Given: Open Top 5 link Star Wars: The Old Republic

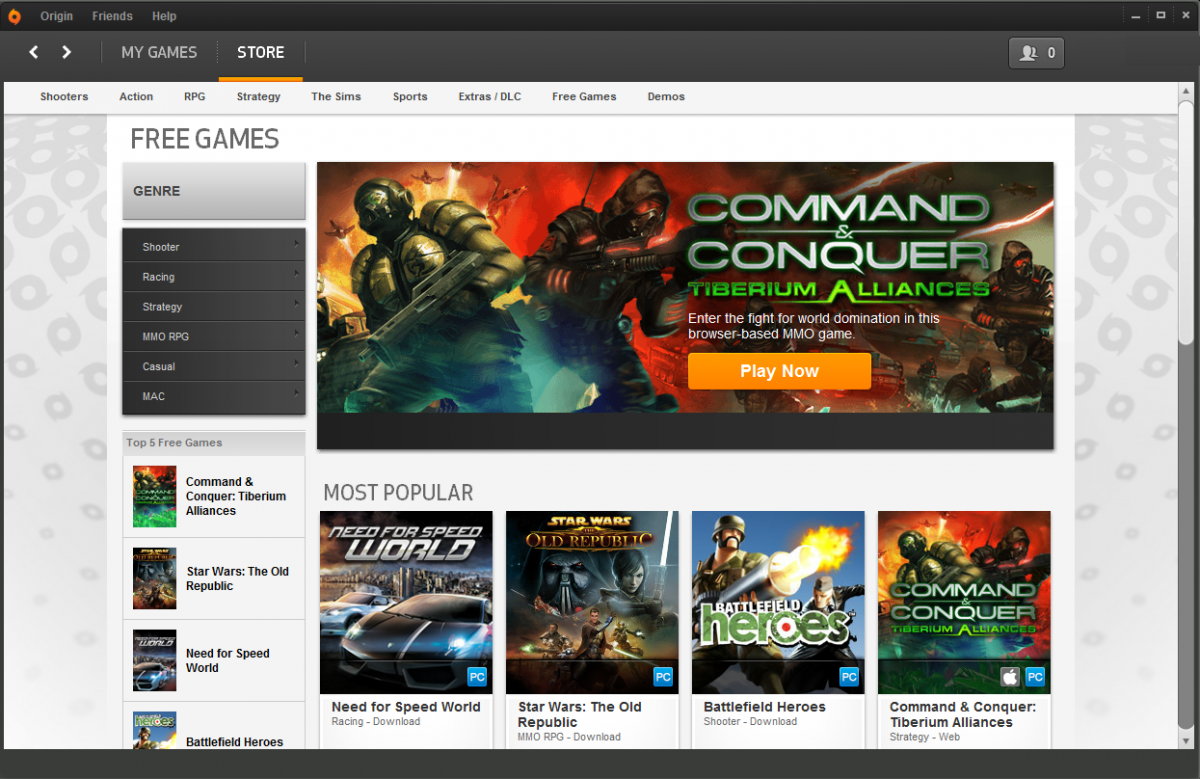Looking at the screenshot, I should (237, 579).
